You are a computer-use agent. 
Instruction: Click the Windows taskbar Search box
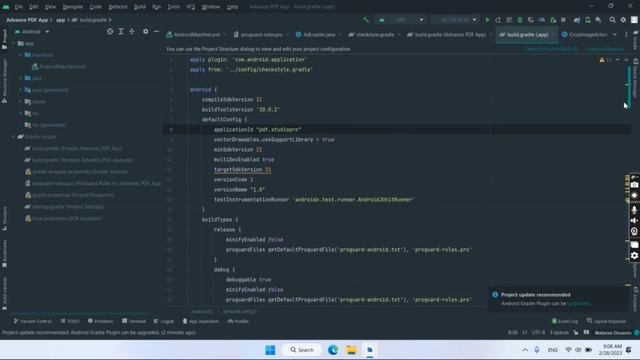[x=301, y=350]
